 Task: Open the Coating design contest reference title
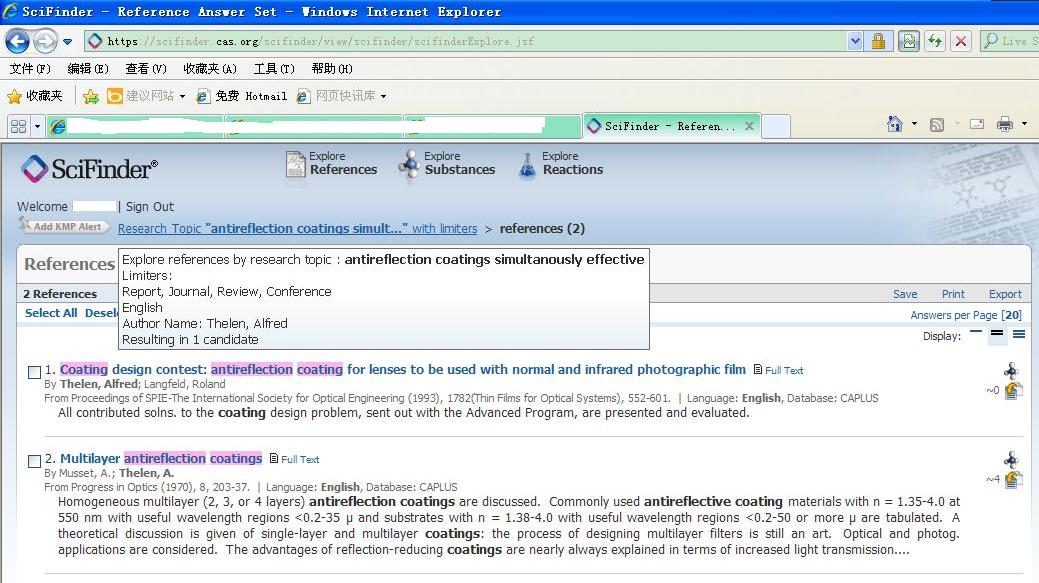coord(403,370)
